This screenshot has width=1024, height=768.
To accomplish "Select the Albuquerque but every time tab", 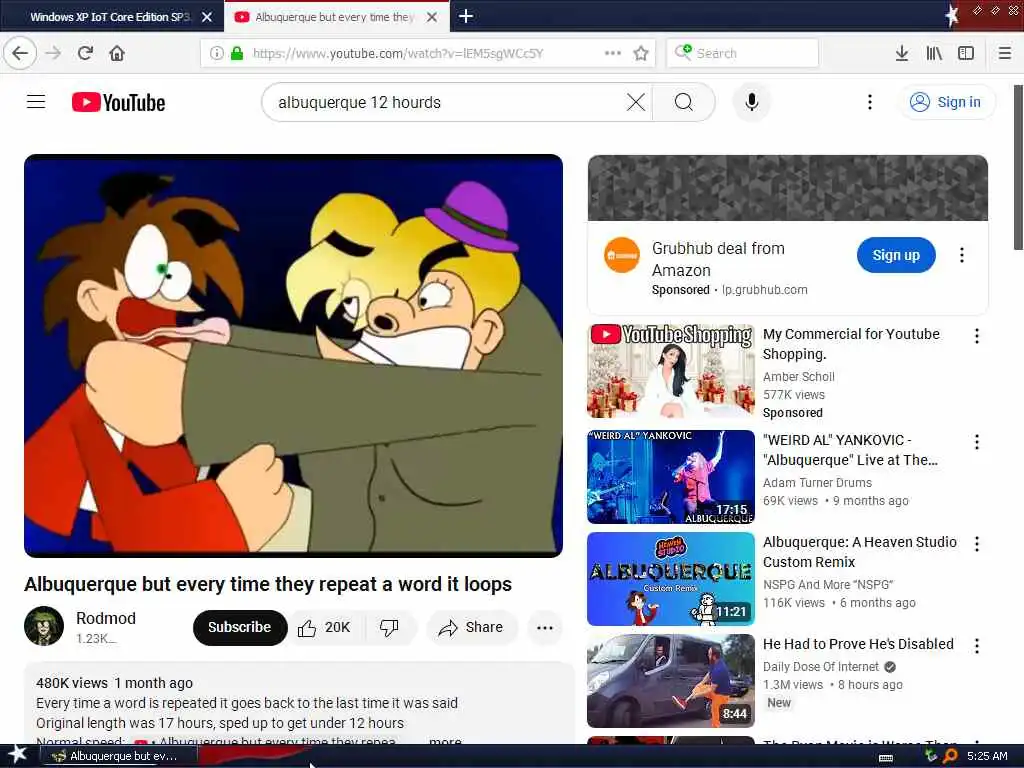I will pos(334,17).
